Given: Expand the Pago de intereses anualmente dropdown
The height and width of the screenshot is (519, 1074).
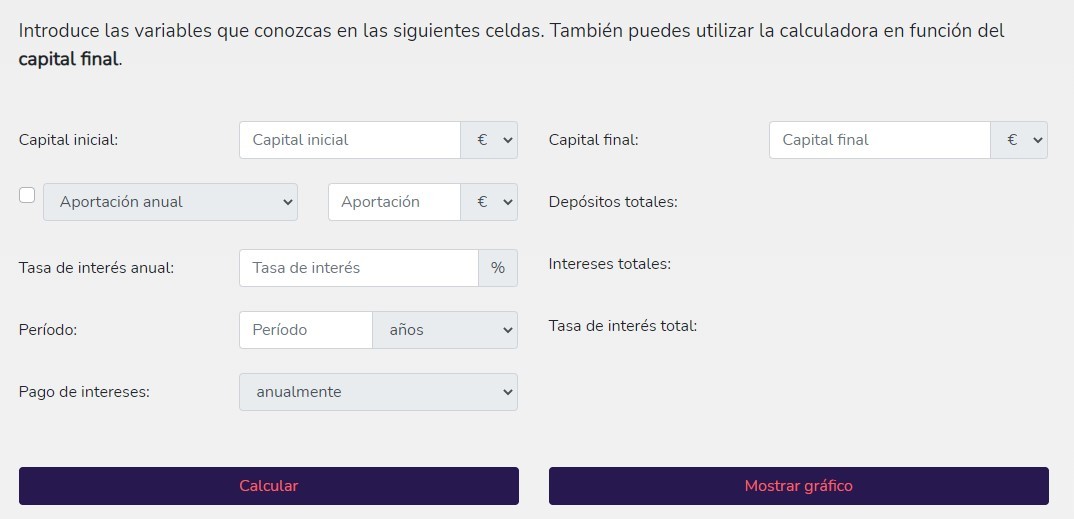Looking at the screenshot, I should tap(379, 392).
